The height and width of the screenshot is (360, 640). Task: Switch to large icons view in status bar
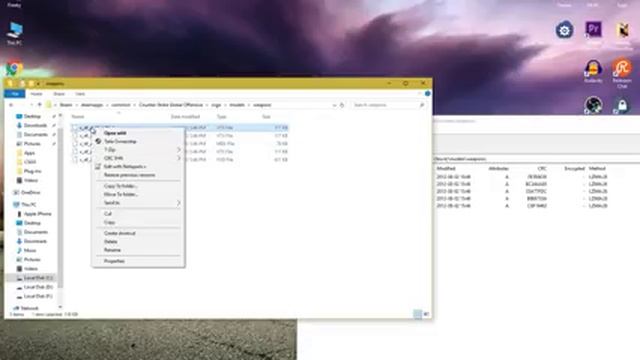pos(426,314)
